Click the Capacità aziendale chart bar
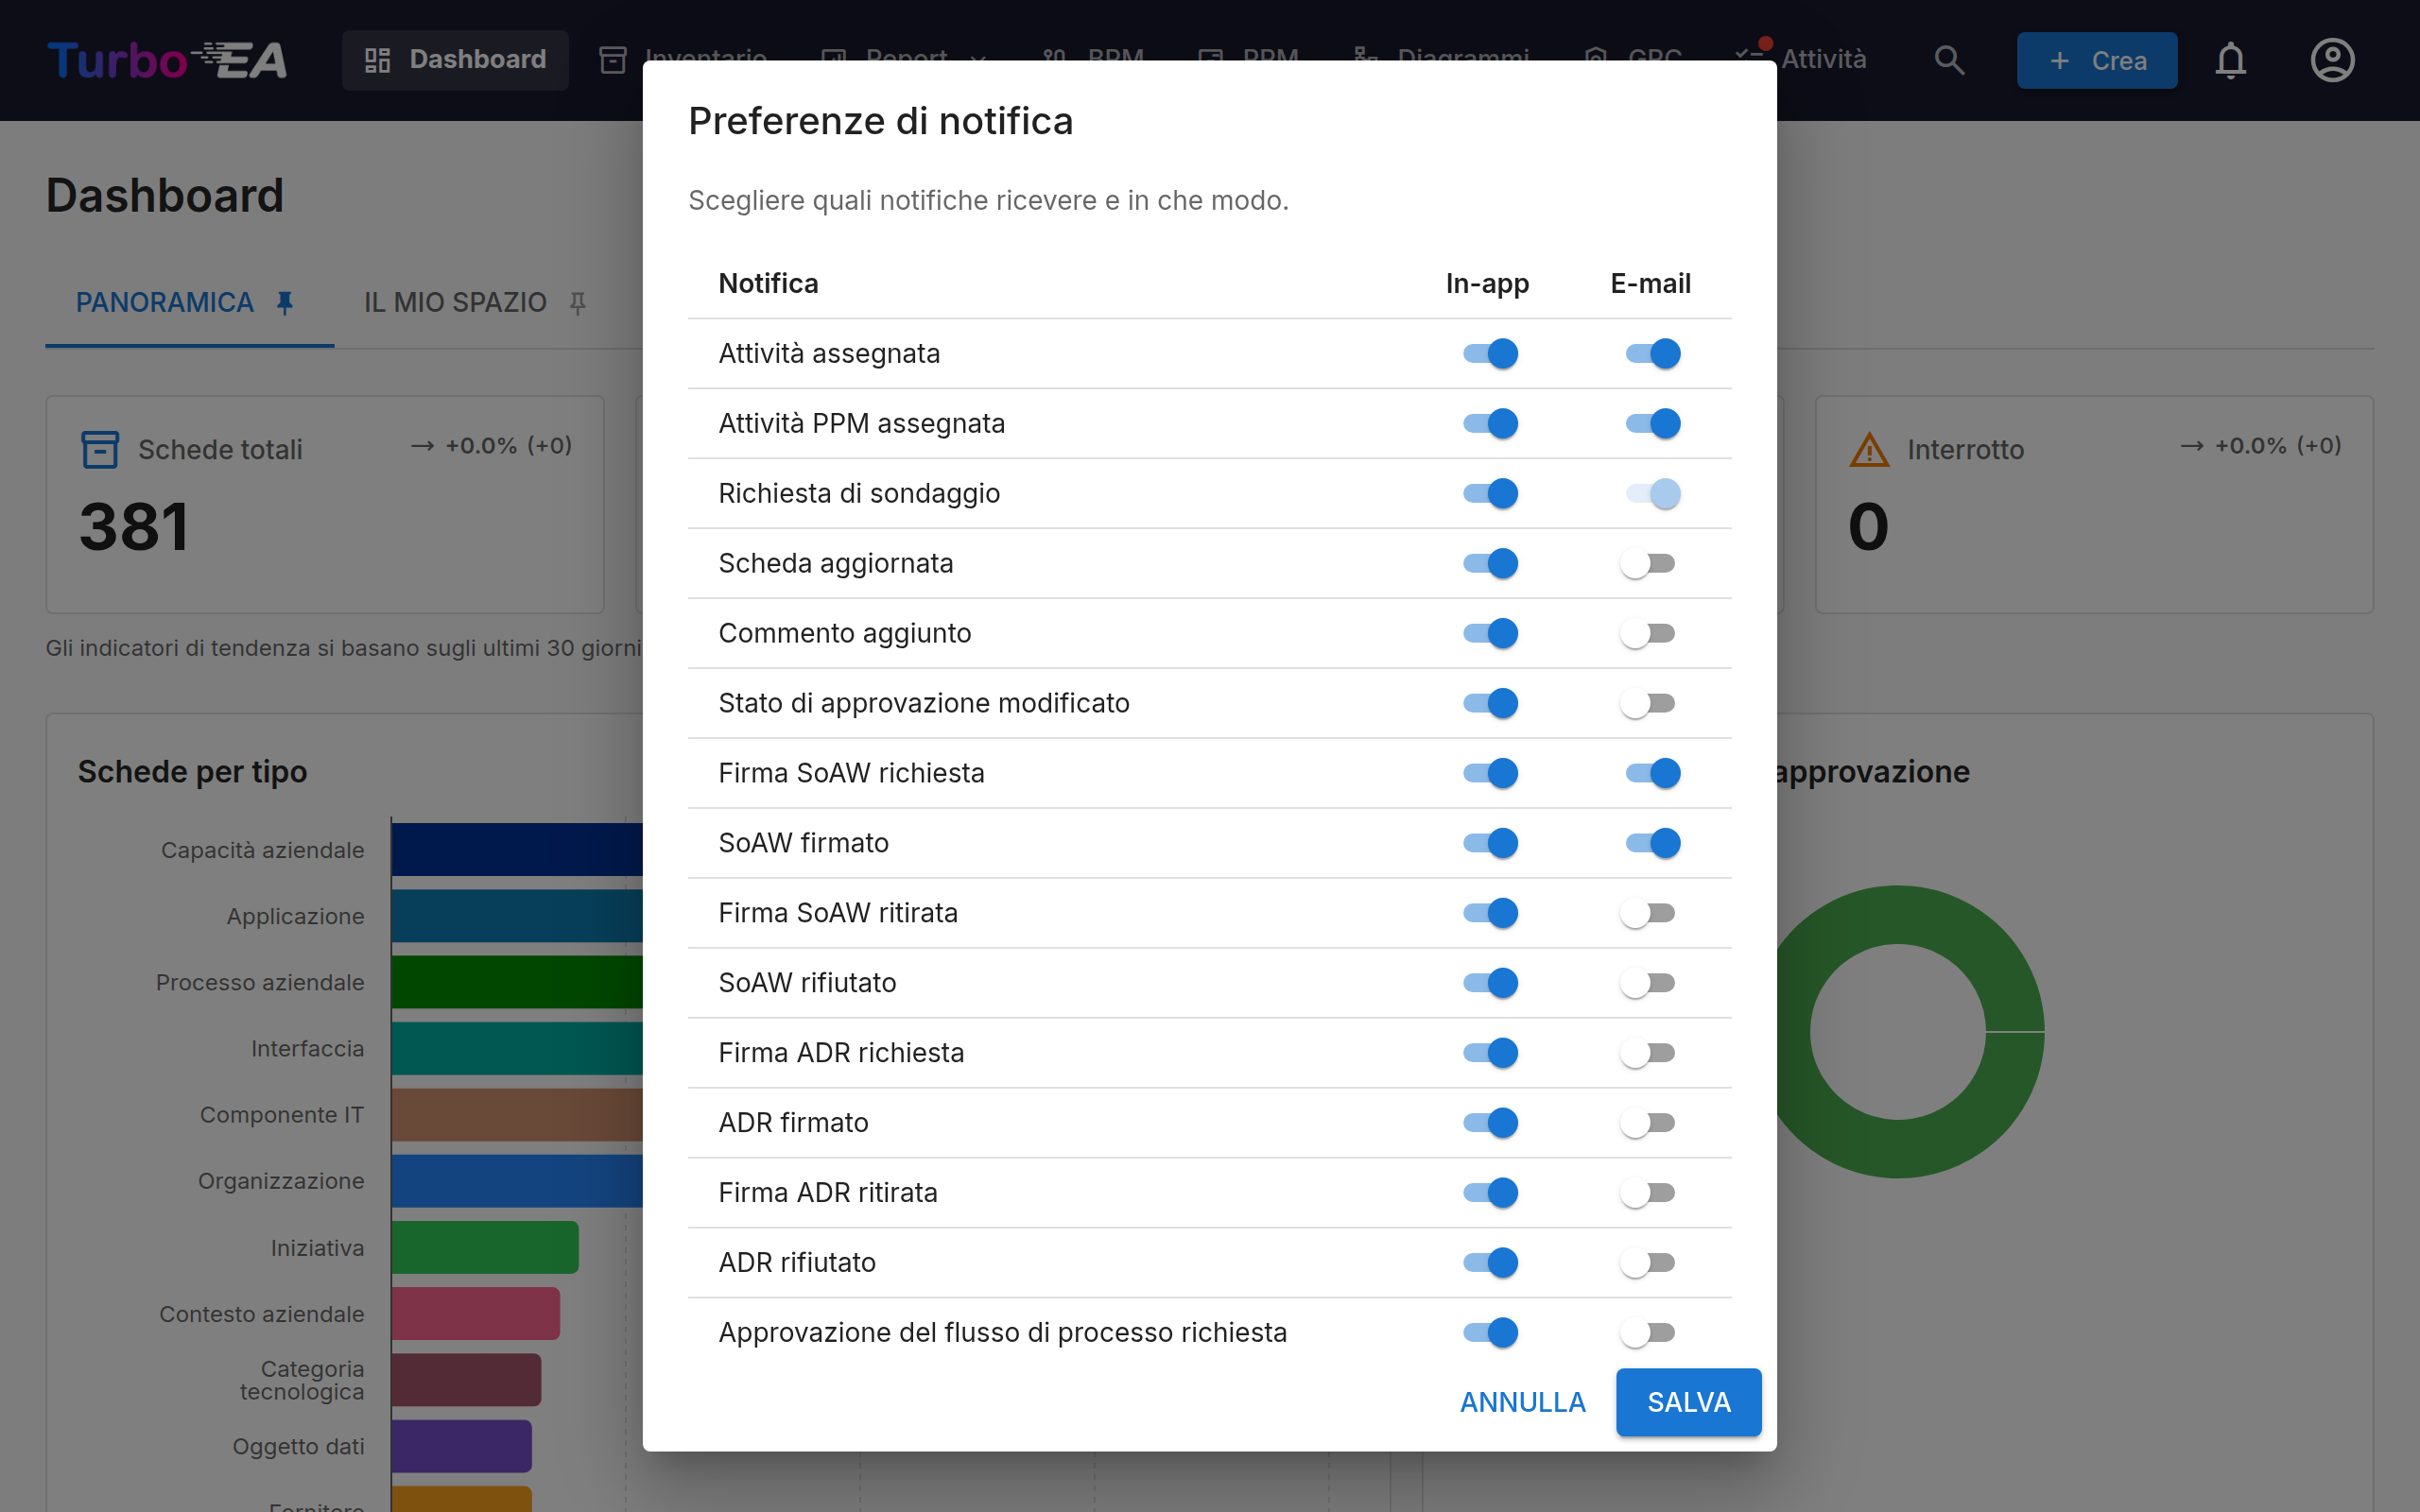The height and width of the screenshot is (1512, 2420). (x=516, y=849)
